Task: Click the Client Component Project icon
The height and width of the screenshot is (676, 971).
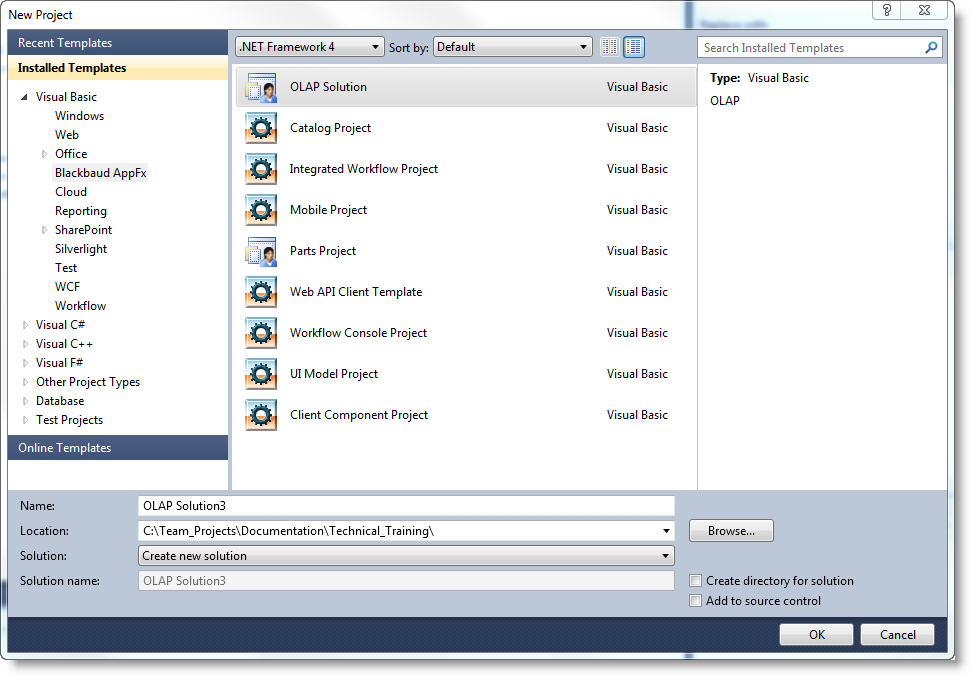Action: click(x=261, y=415)
